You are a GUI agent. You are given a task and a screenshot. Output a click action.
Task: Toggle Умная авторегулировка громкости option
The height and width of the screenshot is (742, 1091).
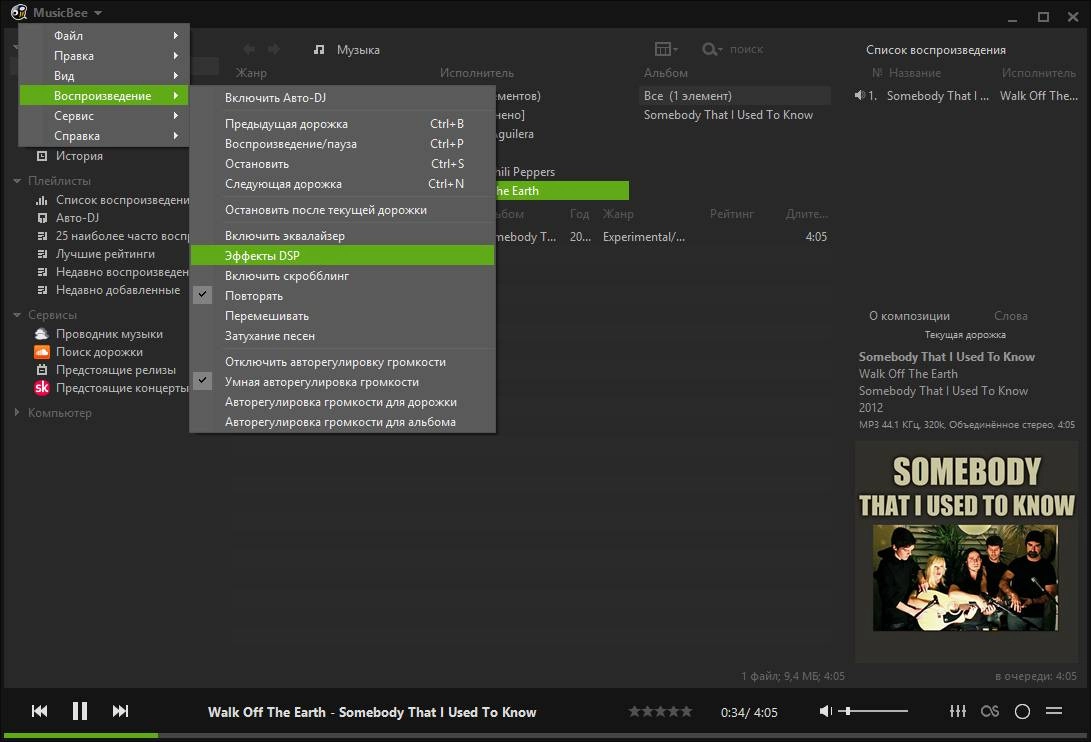pos(342,382)
